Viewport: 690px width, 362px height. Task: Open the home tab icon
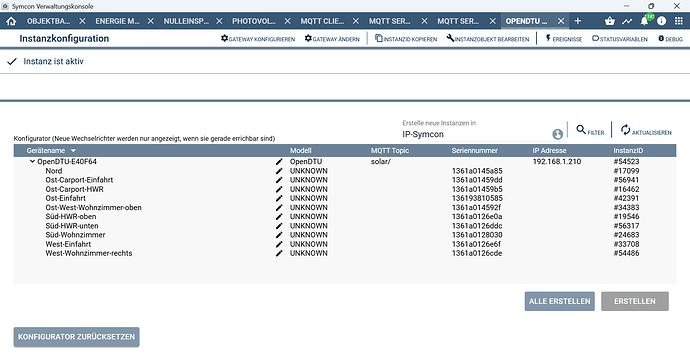coord(11,21)
